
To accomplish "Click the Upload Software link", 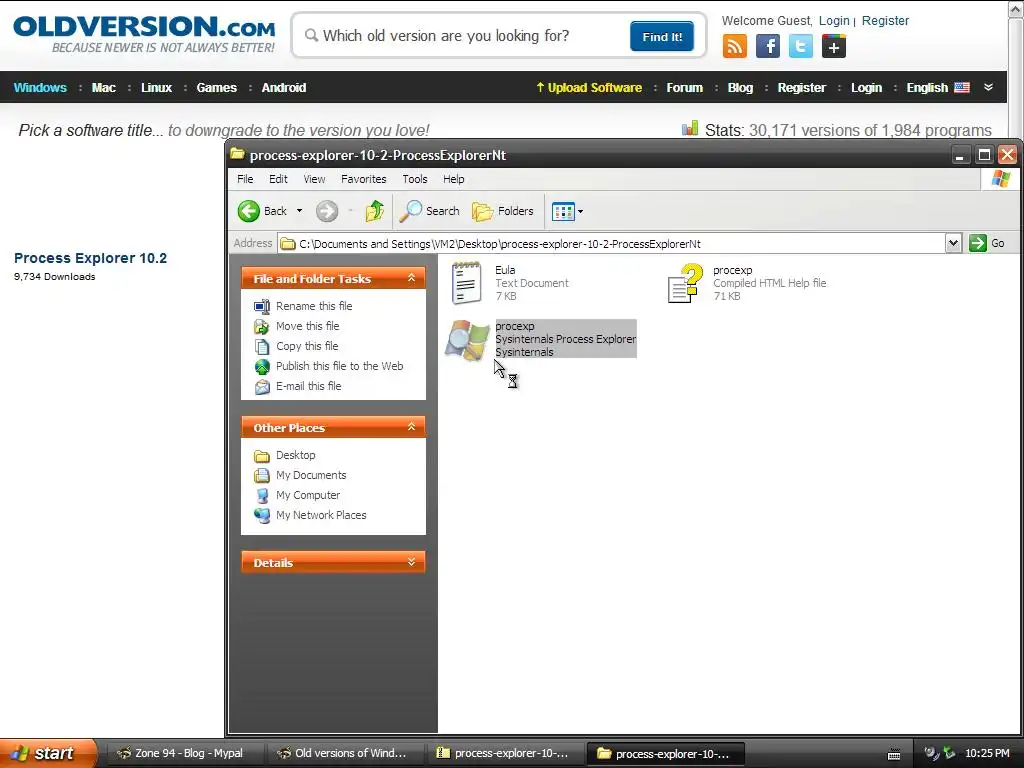I will 589,88.
